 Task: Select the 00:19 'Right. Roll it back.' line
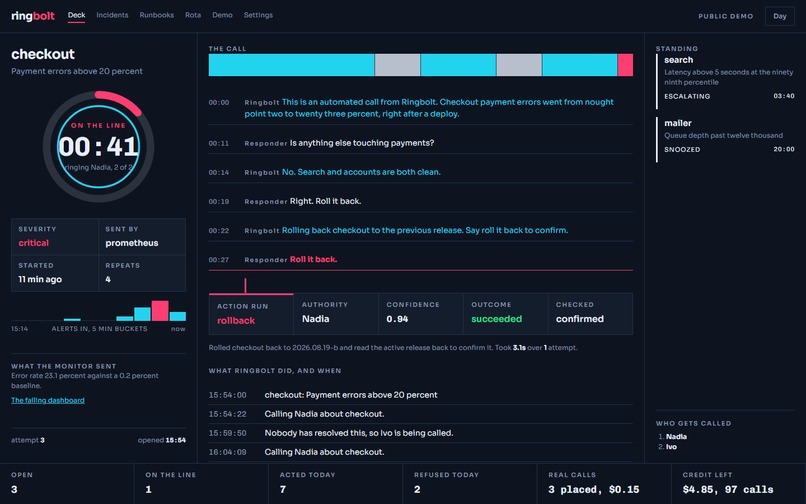(420, 201)
